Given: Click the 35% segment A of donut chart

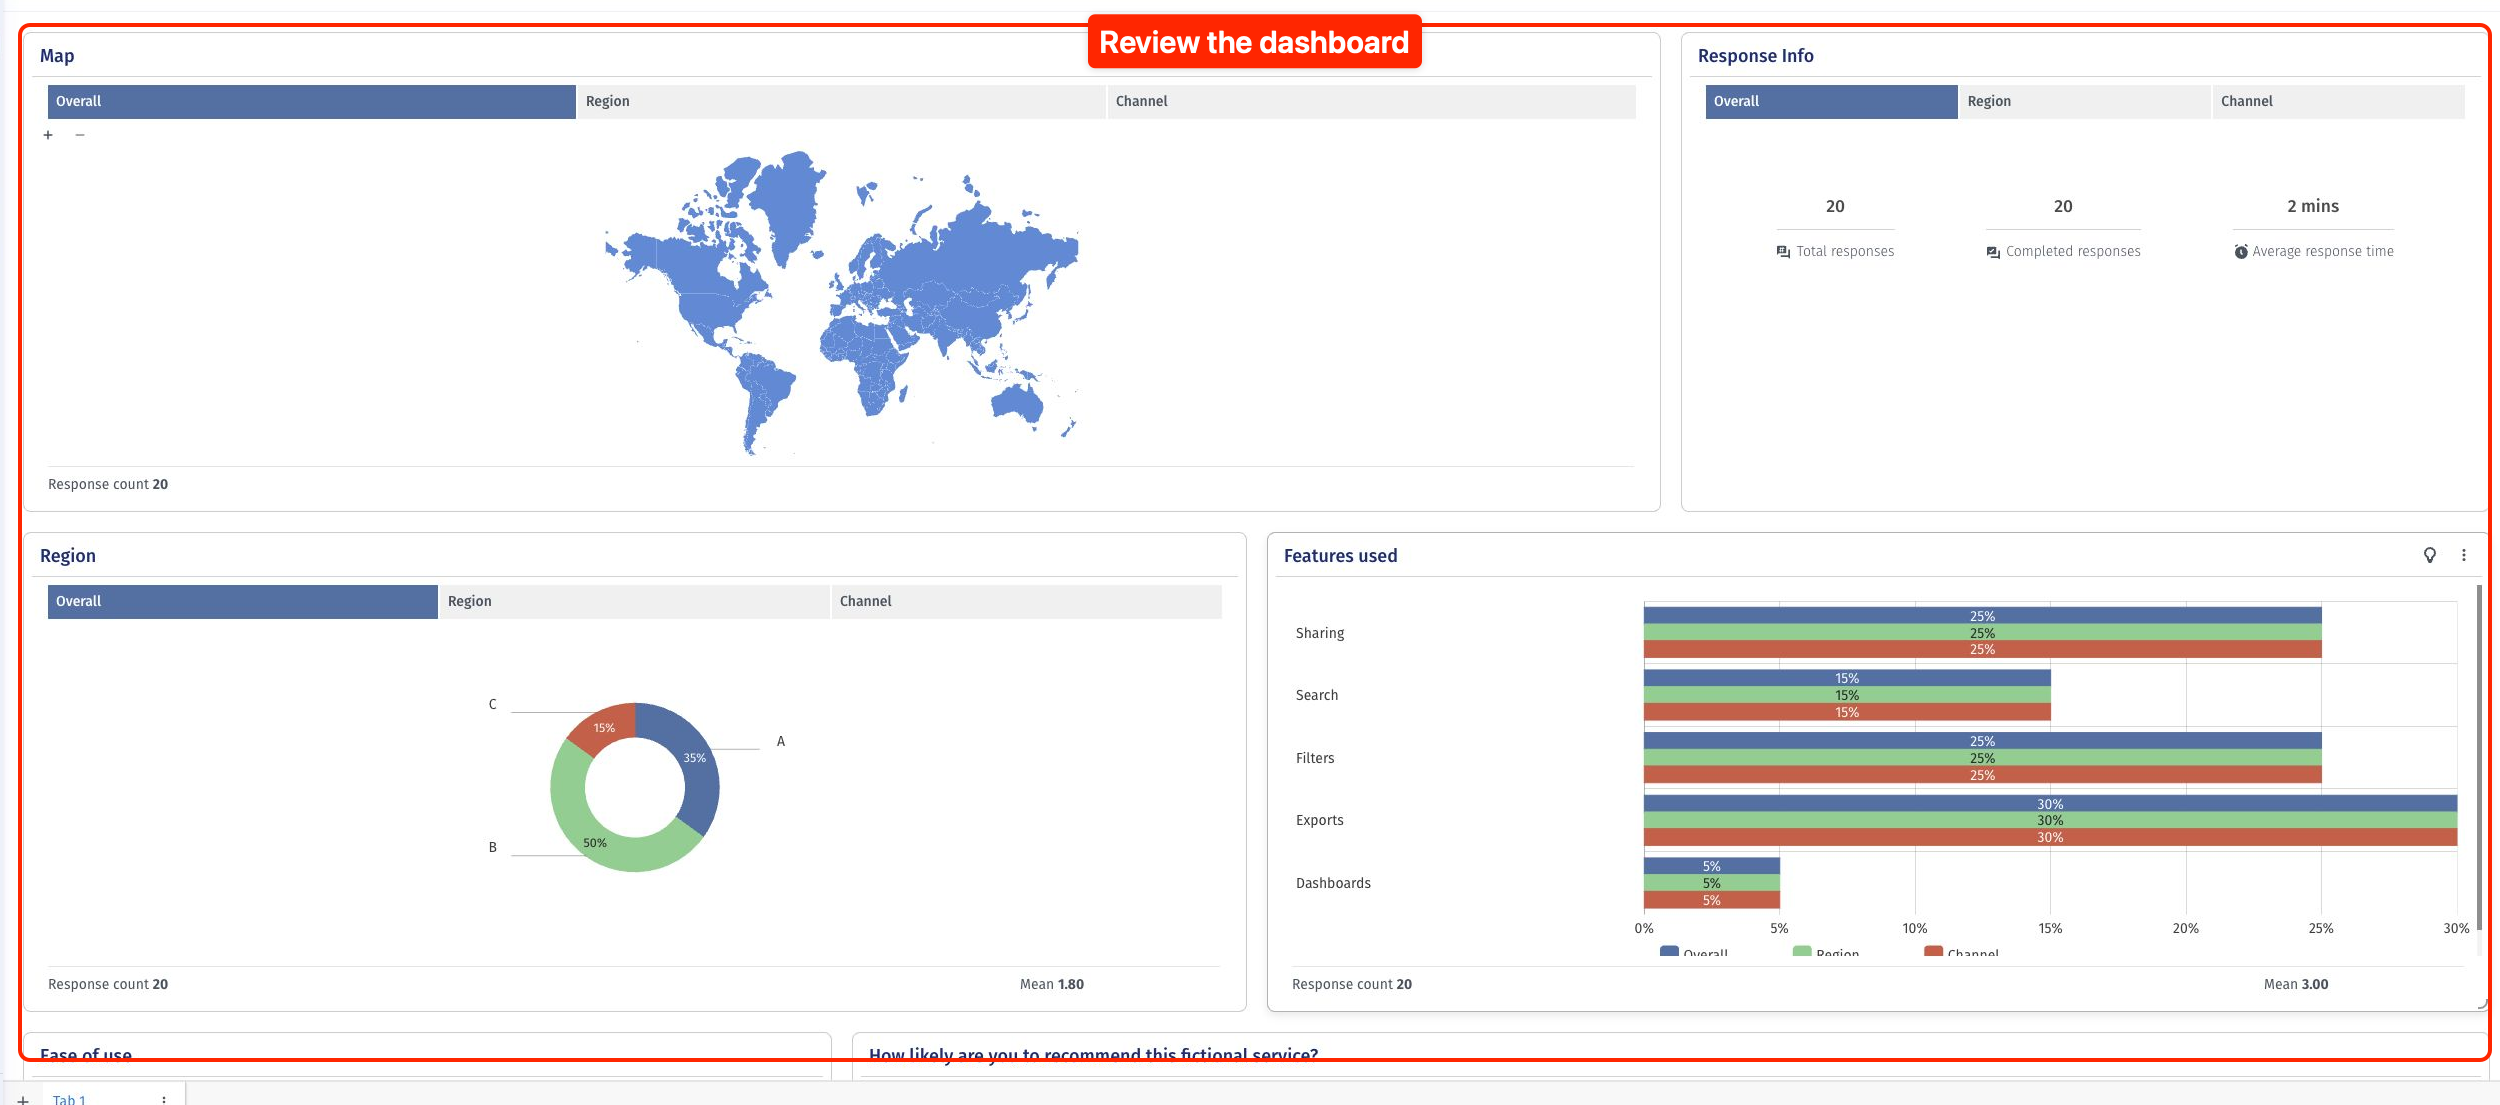Looking at the screenshot, I should pos(695,758).
